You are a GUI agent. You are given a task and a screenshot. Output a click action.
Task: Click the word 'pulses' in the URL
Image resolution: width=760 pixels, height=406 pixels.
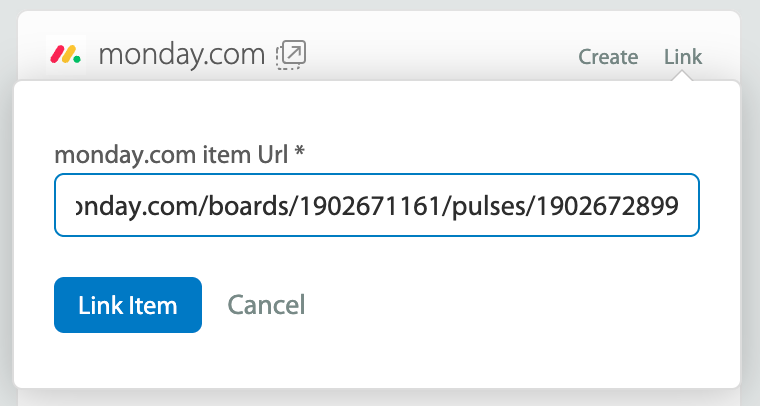(489, 207)
